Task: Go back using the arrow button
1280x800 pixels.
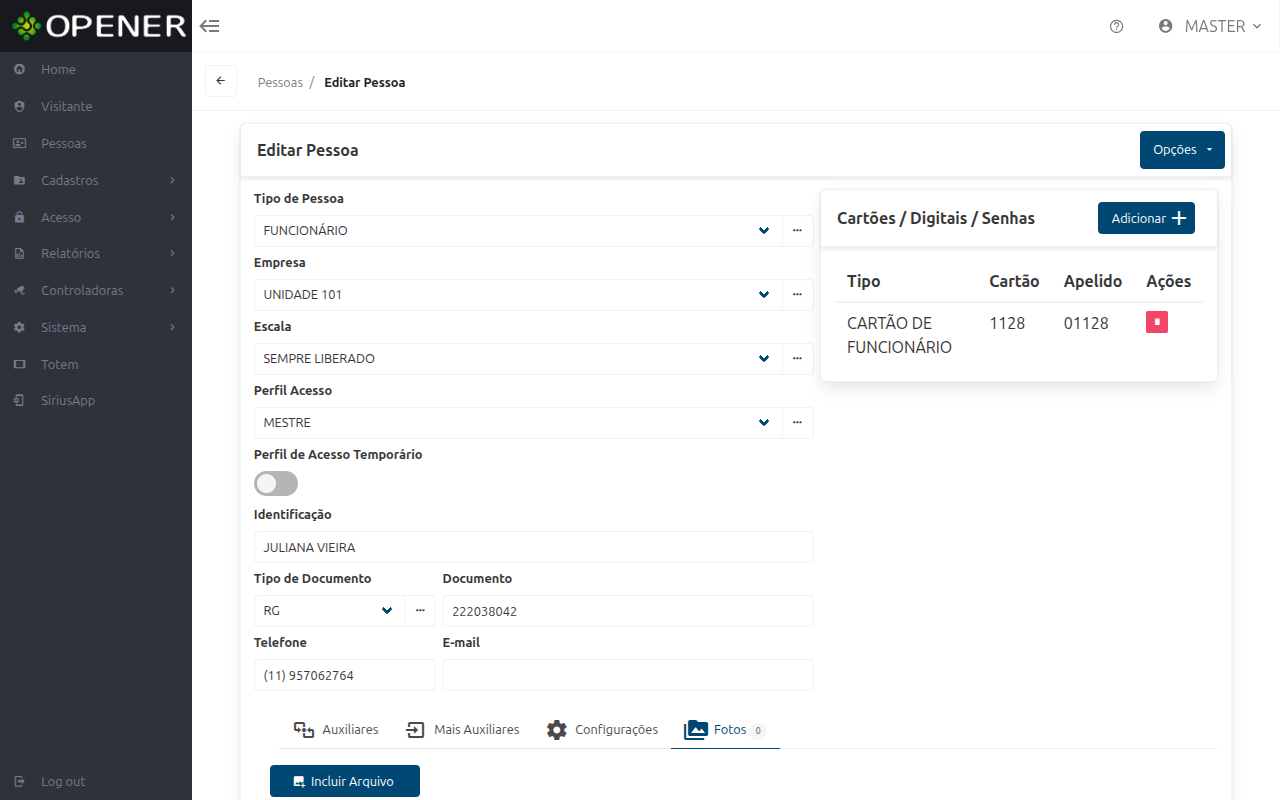Action: pyautogui.click(x=221, y=81)
